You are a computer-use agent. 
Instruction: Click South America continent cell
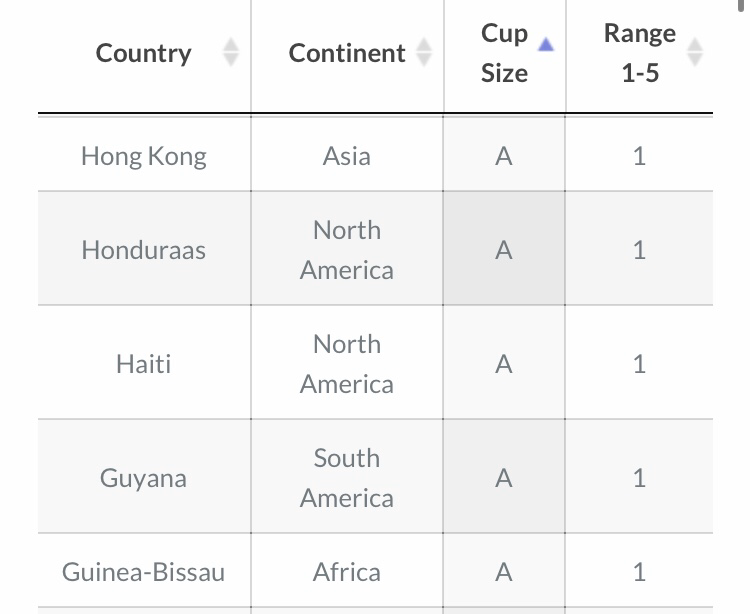pos(347,477)
